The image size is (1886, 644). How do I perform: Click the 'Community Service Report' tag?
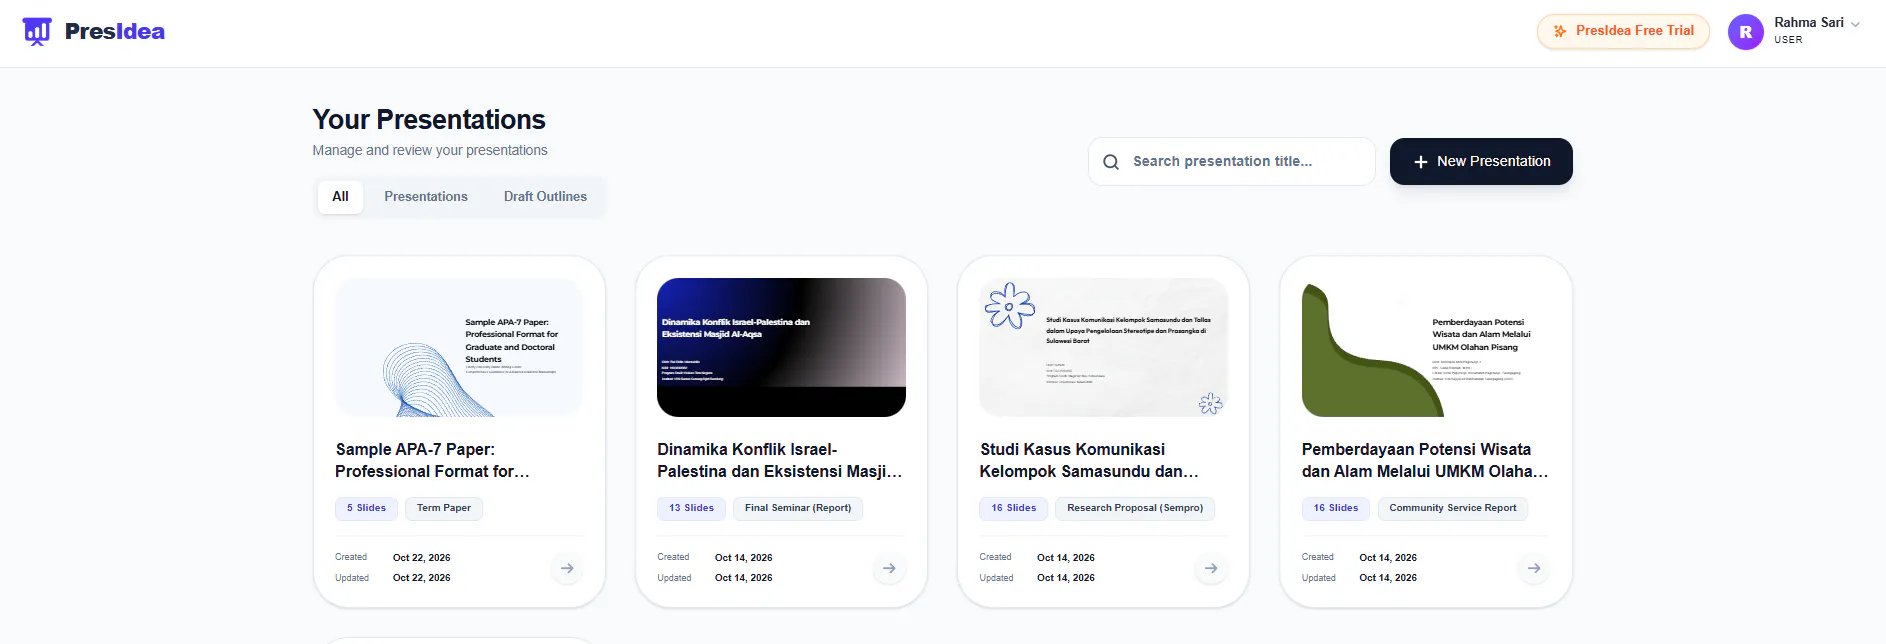(1453, 508)
